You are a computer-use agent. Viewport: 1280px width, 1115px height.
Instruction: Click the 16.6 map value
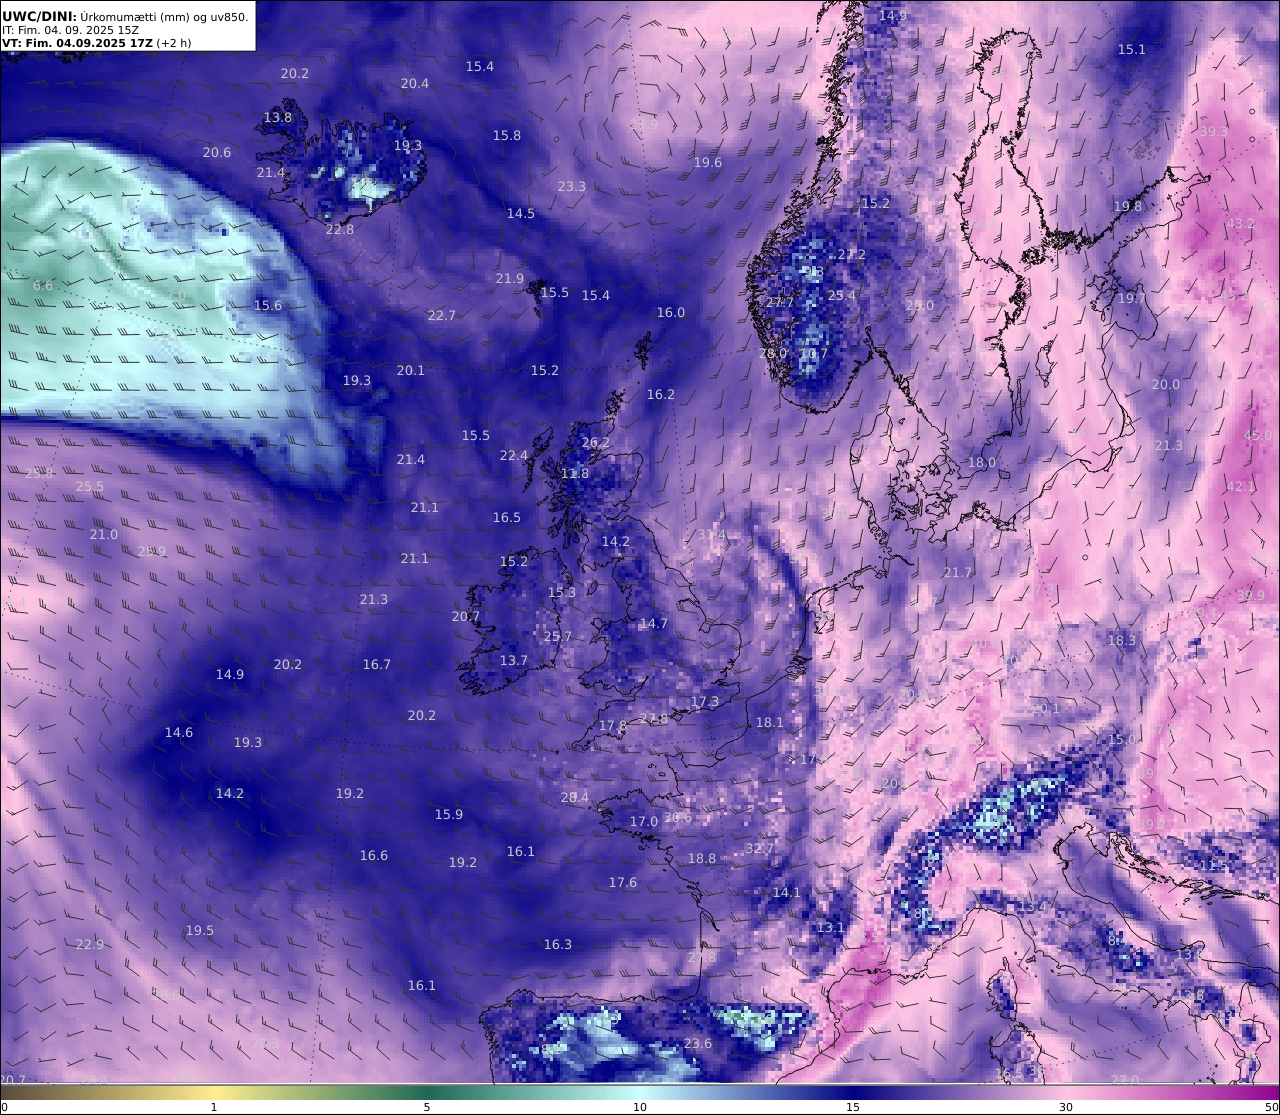pyautogui.click(x=374, y=856)
